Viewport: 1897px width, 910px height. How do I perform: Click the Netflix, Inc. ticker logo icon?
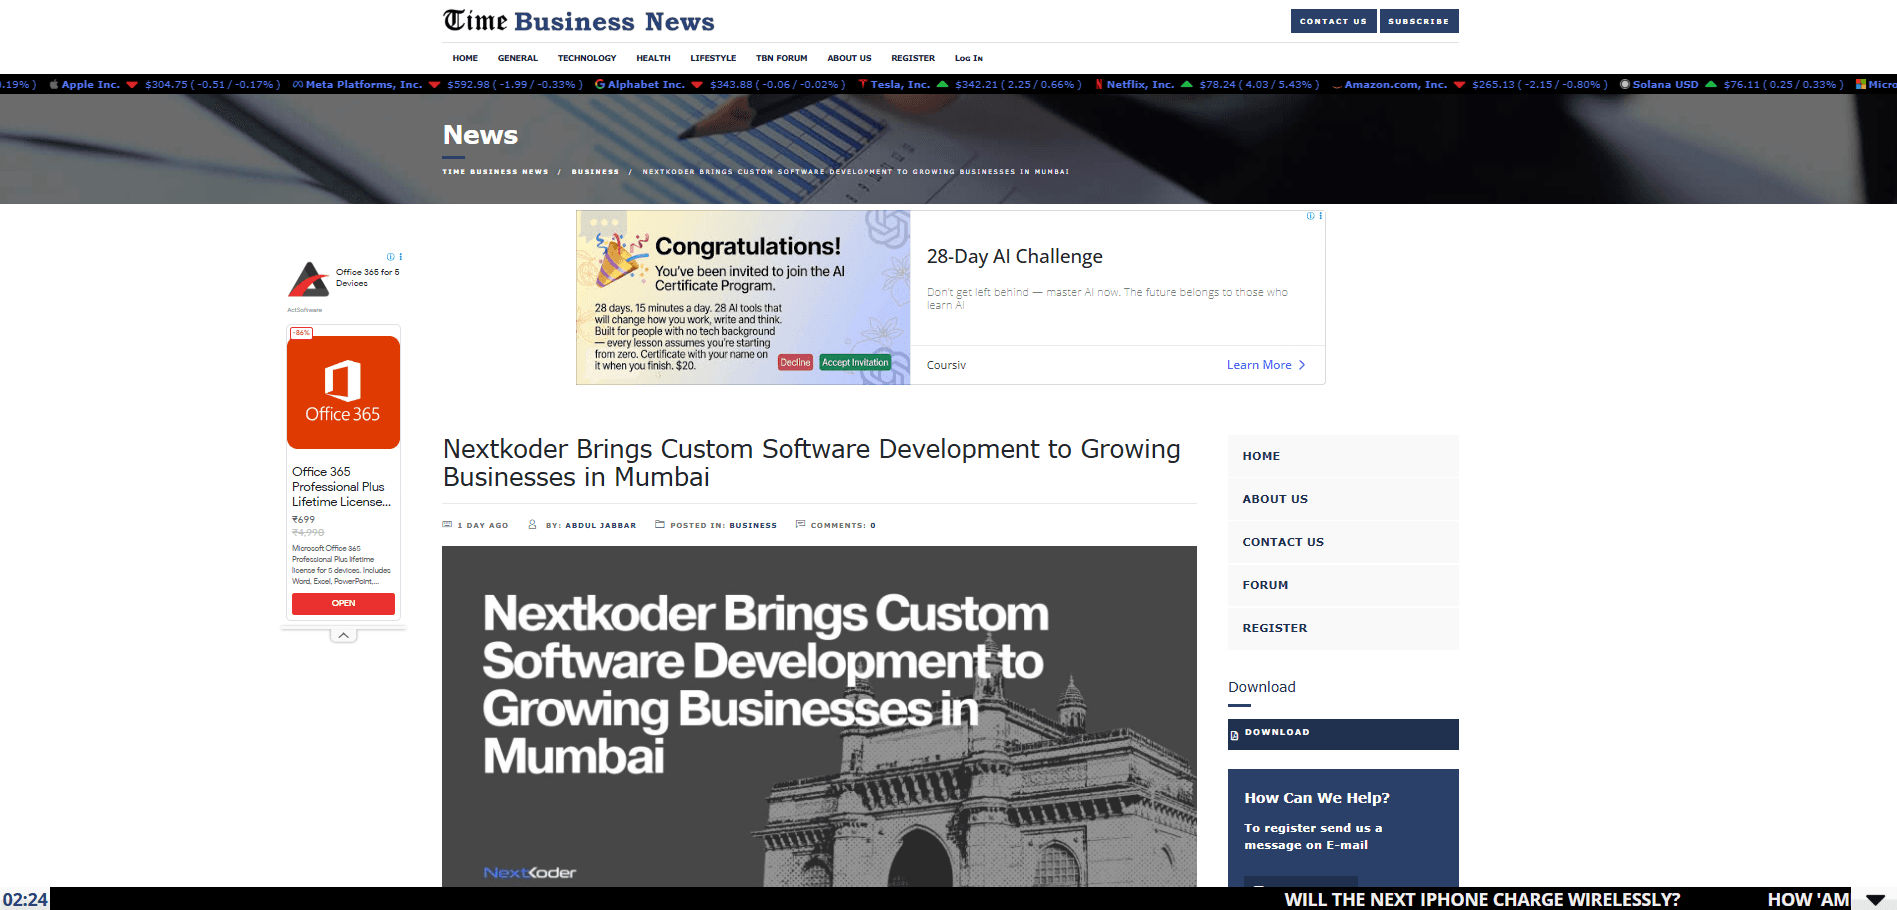click(1099, 85)
